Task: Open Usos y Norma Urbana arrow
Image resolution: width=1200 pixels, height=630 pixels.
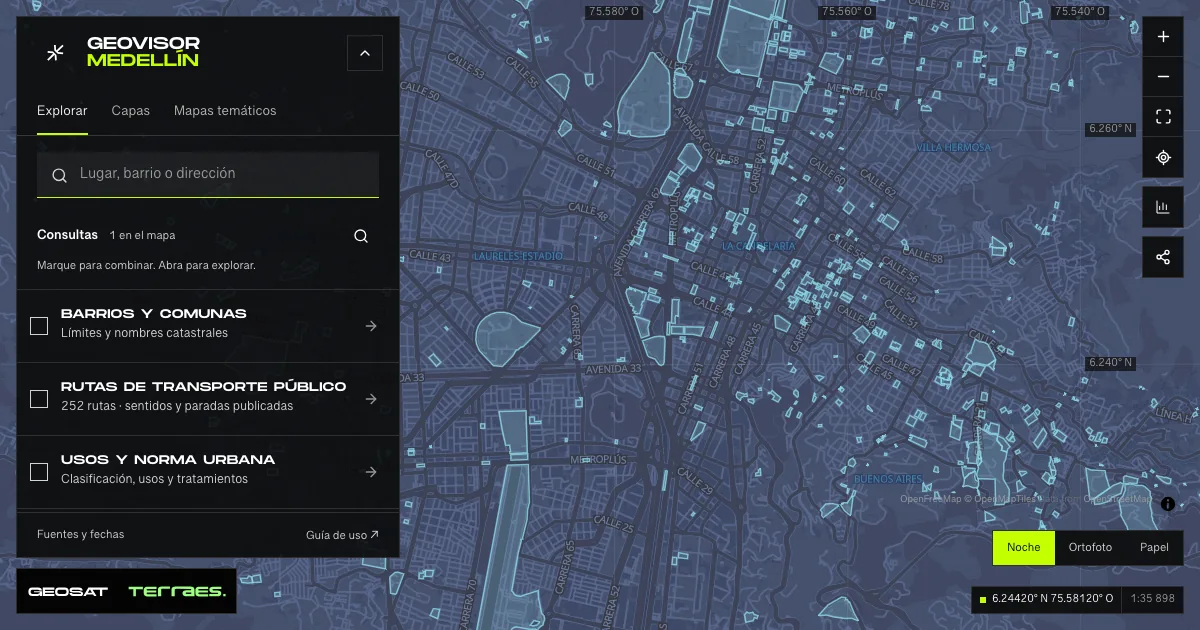Action: (371, 472)
